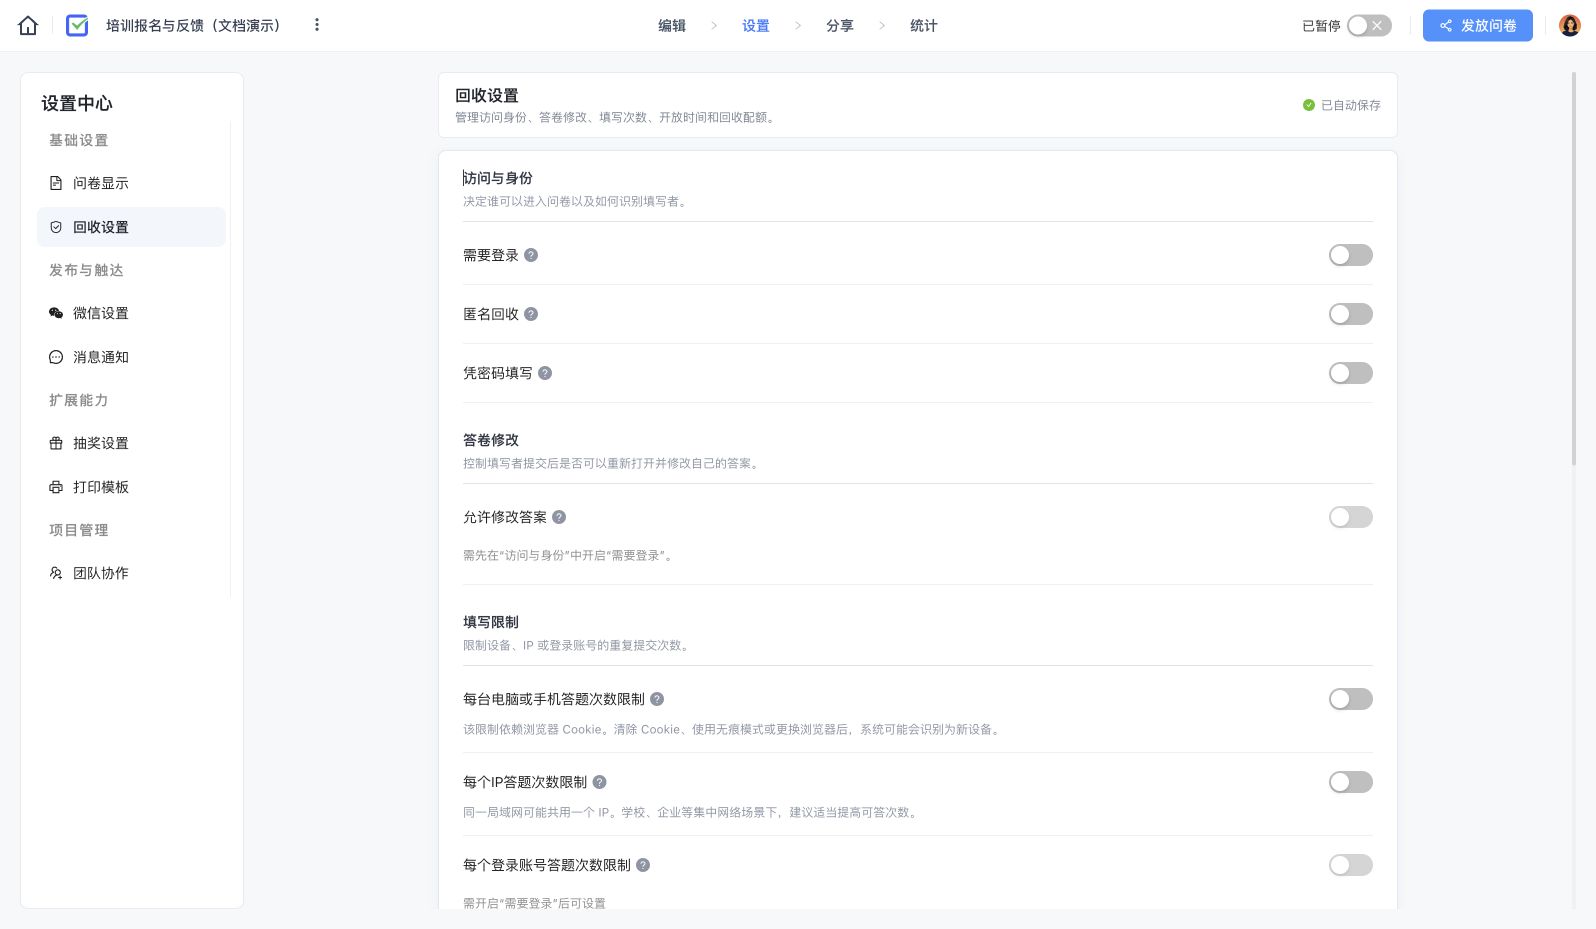This screenshot has width=1596, height=929.
Task: Enable 凭密码填写 toggle
Action: (1350, 373)
